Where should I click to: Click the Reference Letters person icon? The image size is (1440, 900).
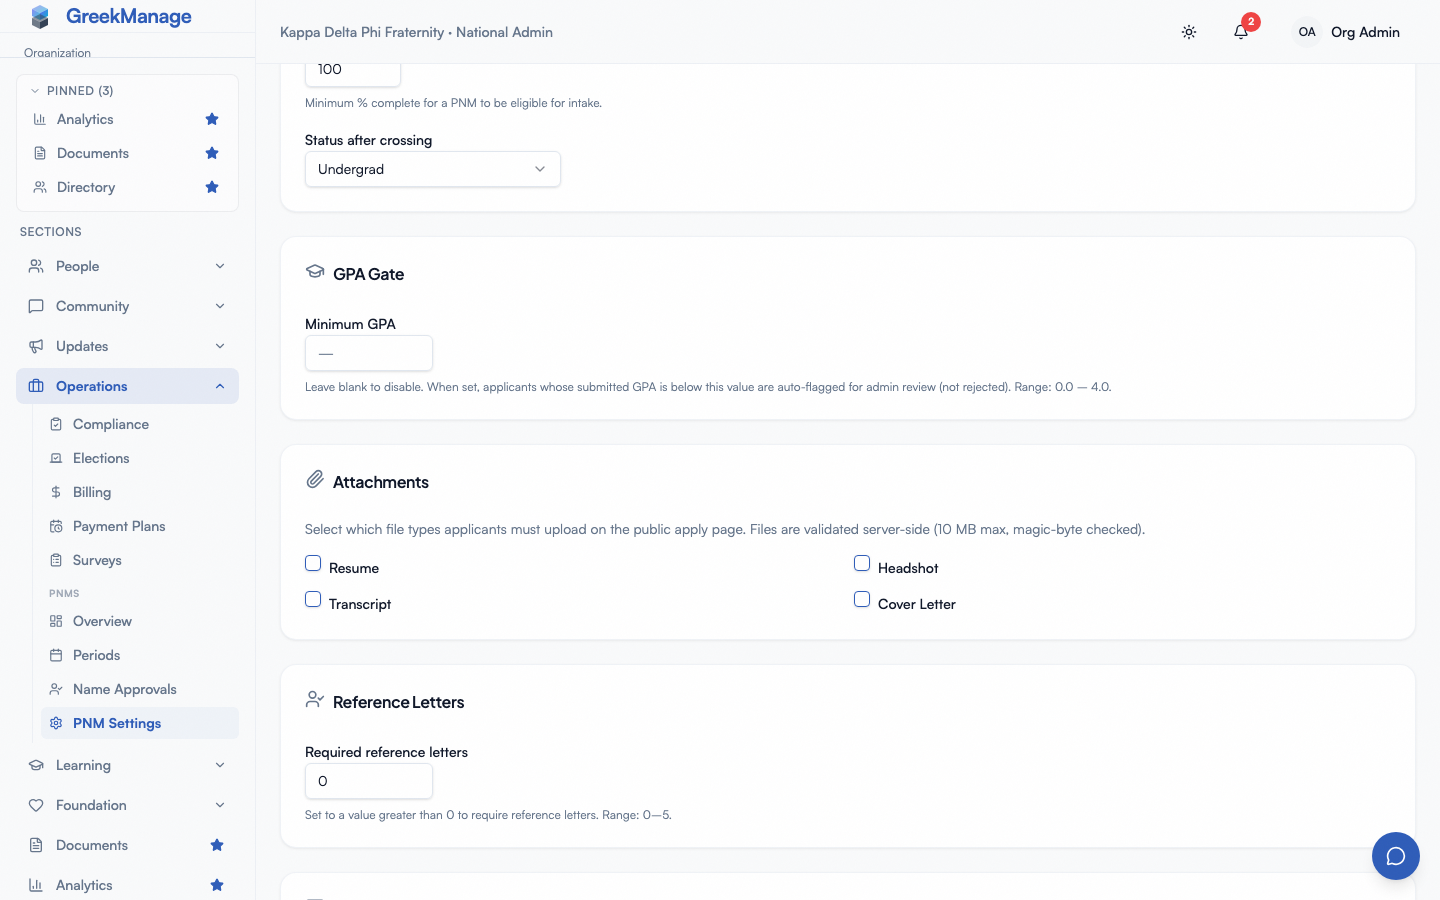315,700
